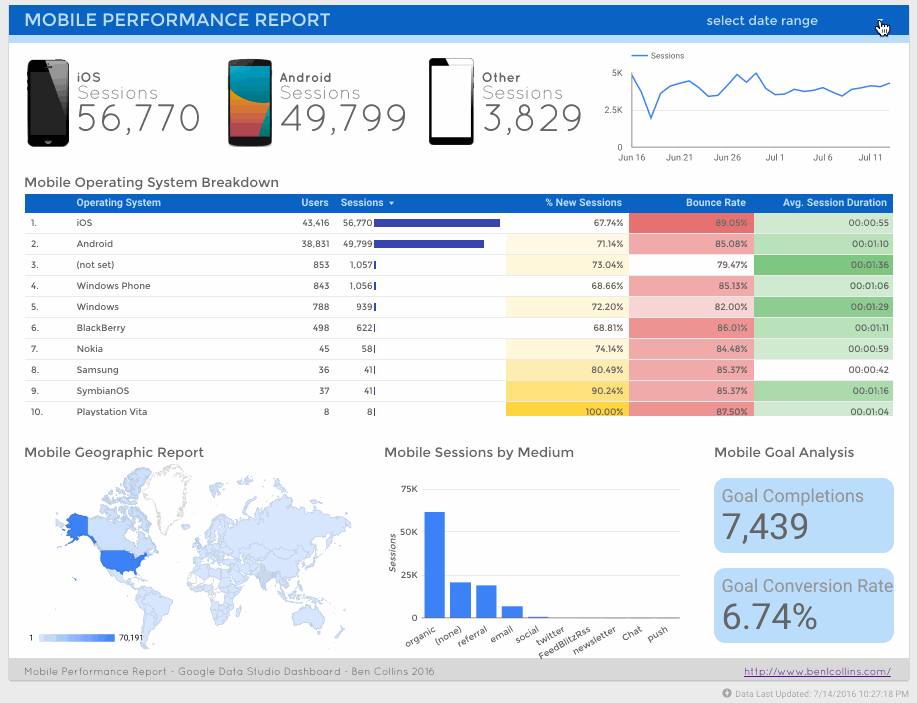Click the Goal Completions card
Viewport: 917px width, 703px height.
[803, 515]
